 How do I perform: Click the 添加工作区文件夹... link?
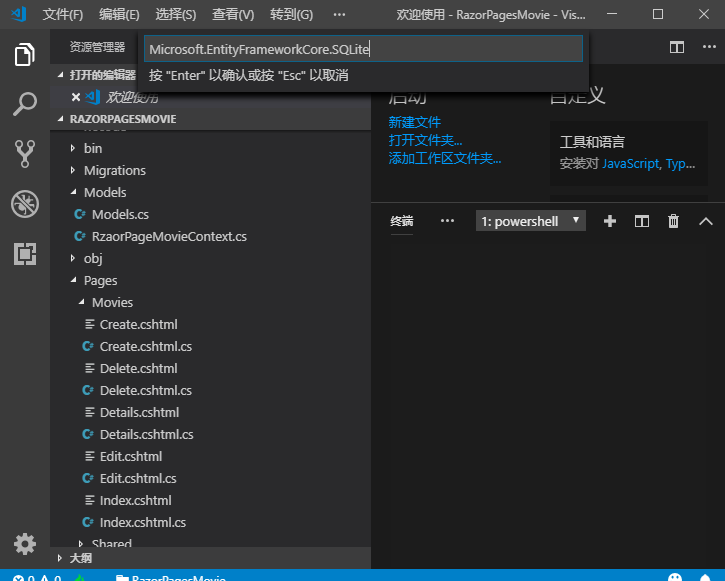445,159
